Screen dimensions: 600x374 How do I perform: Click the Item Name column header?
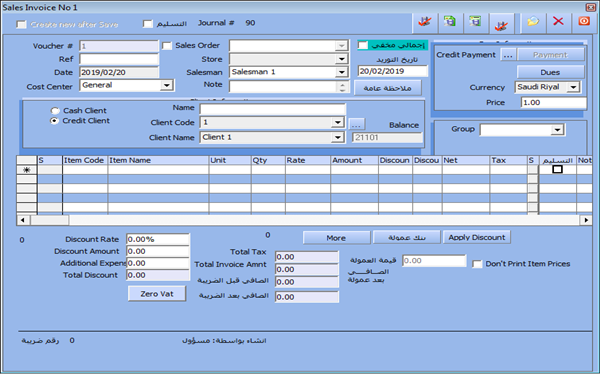[x=158, y=160]
